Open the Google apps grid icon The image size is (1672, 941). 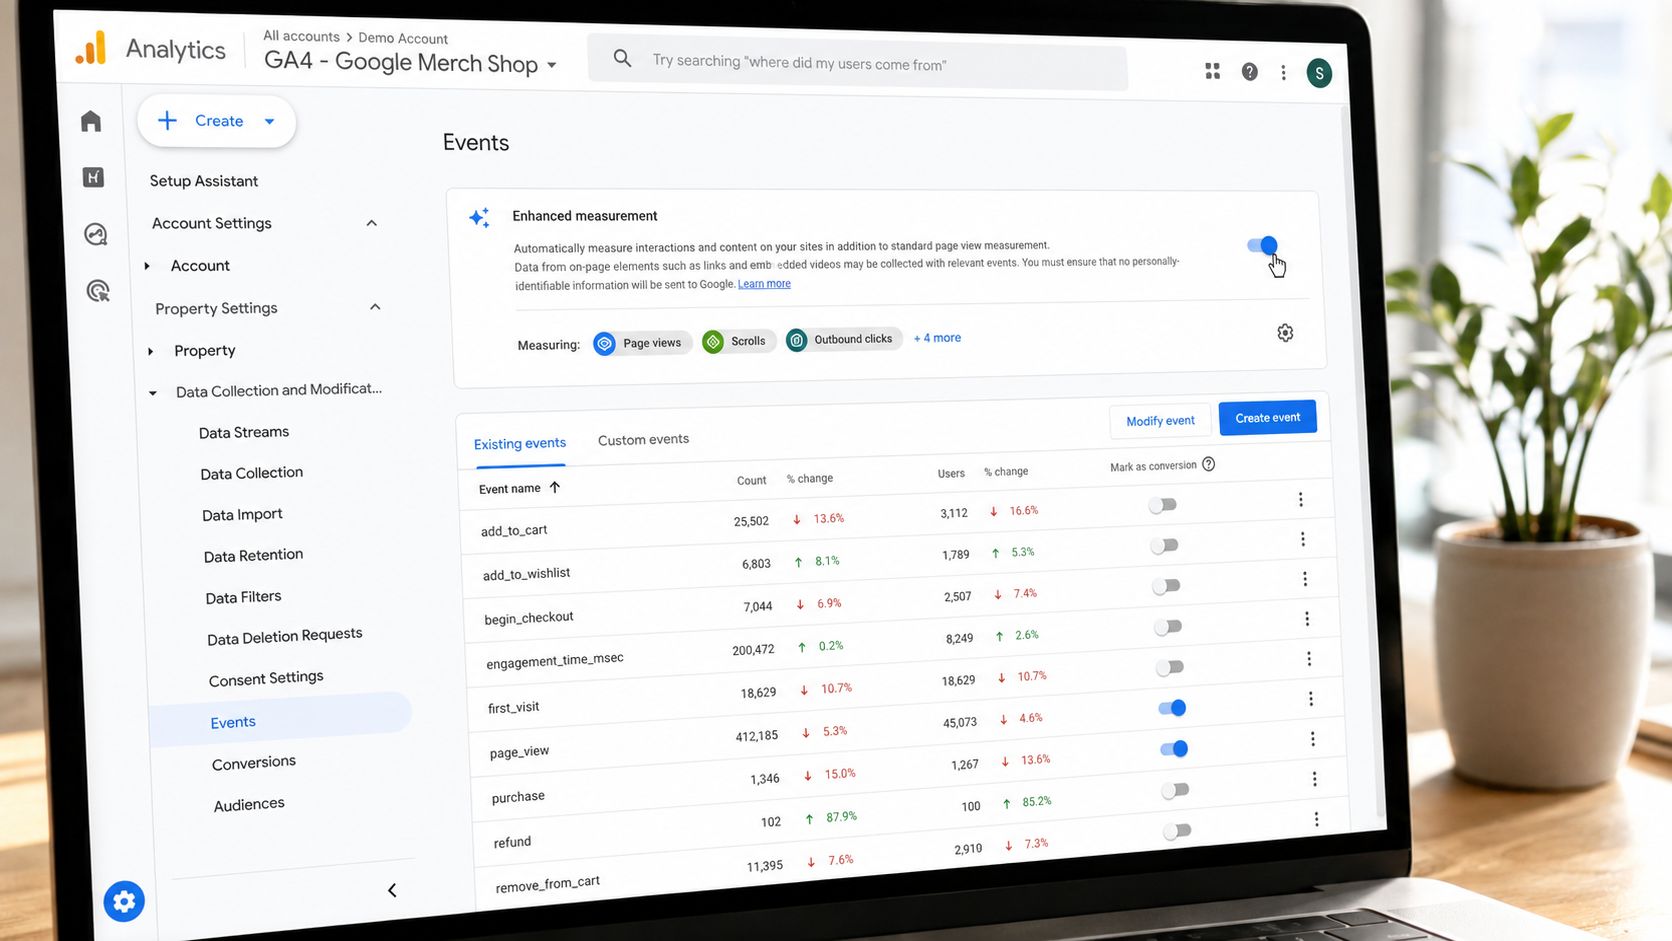(x=1212, y=71)
